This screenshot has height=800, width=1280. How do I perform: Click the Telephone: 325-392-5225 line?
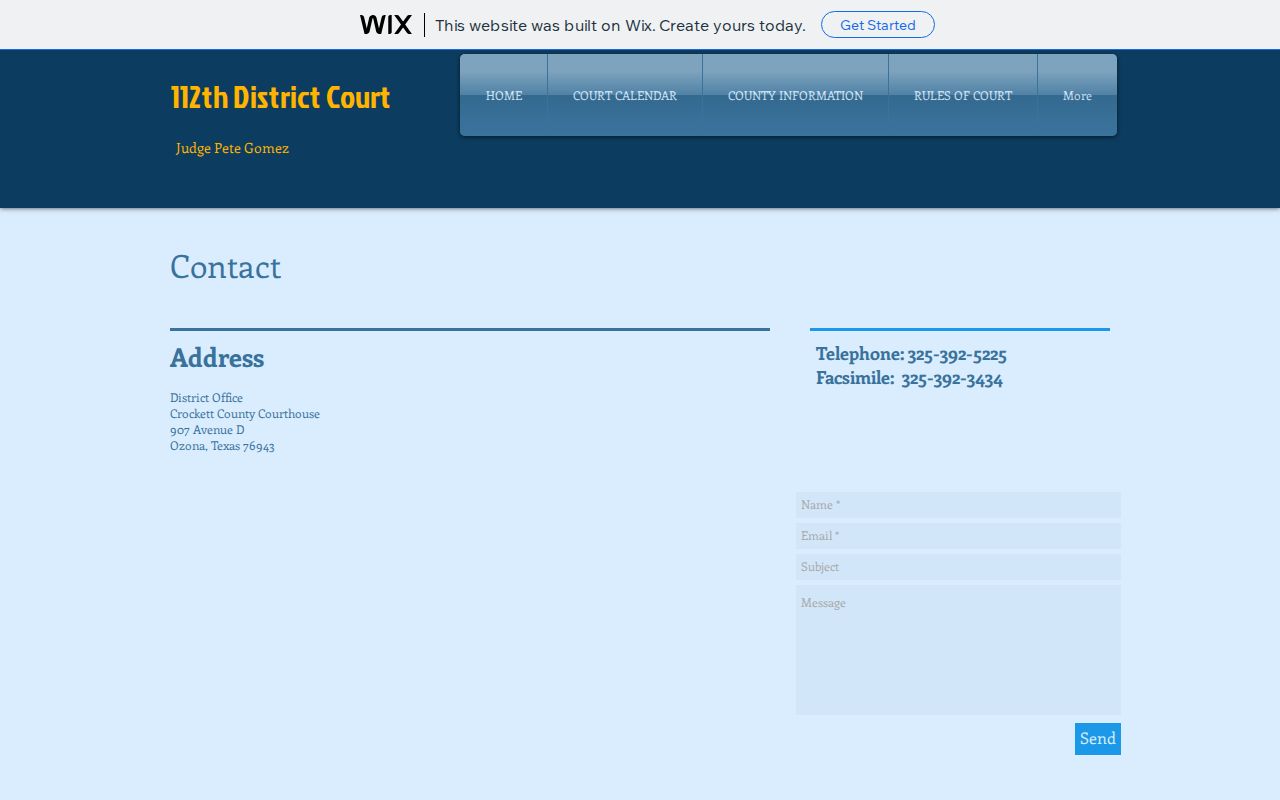click(911, 354)
